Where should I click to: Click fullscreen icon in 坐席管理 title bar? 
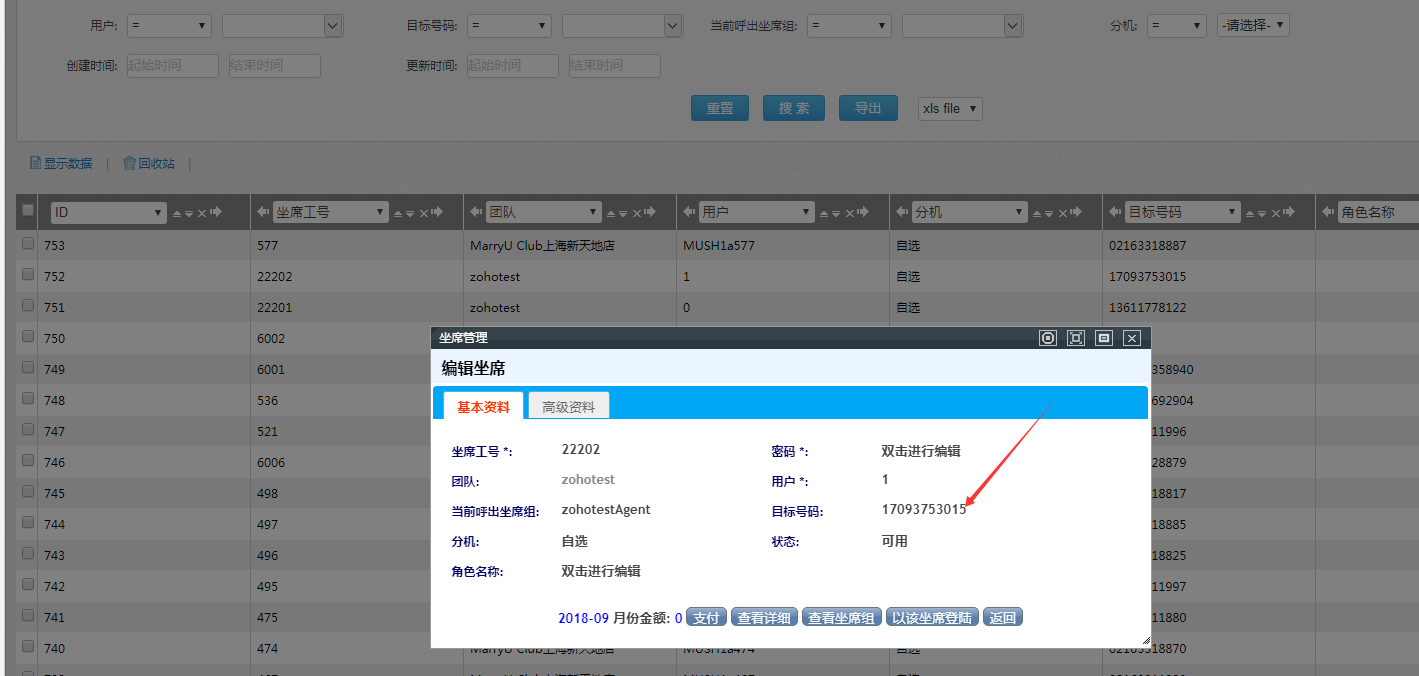point(1076,338)
